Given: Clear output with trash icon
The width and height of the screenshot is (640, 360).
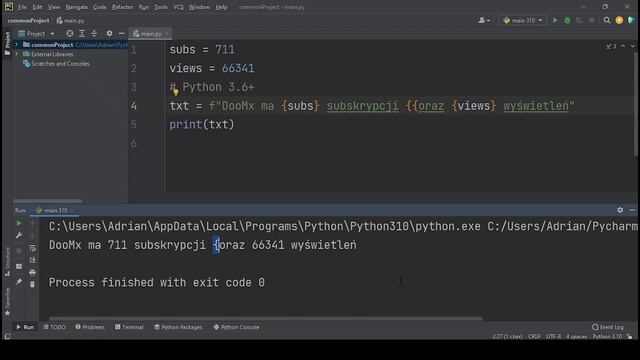Looking at the screenshot, I should coord(32,284).
